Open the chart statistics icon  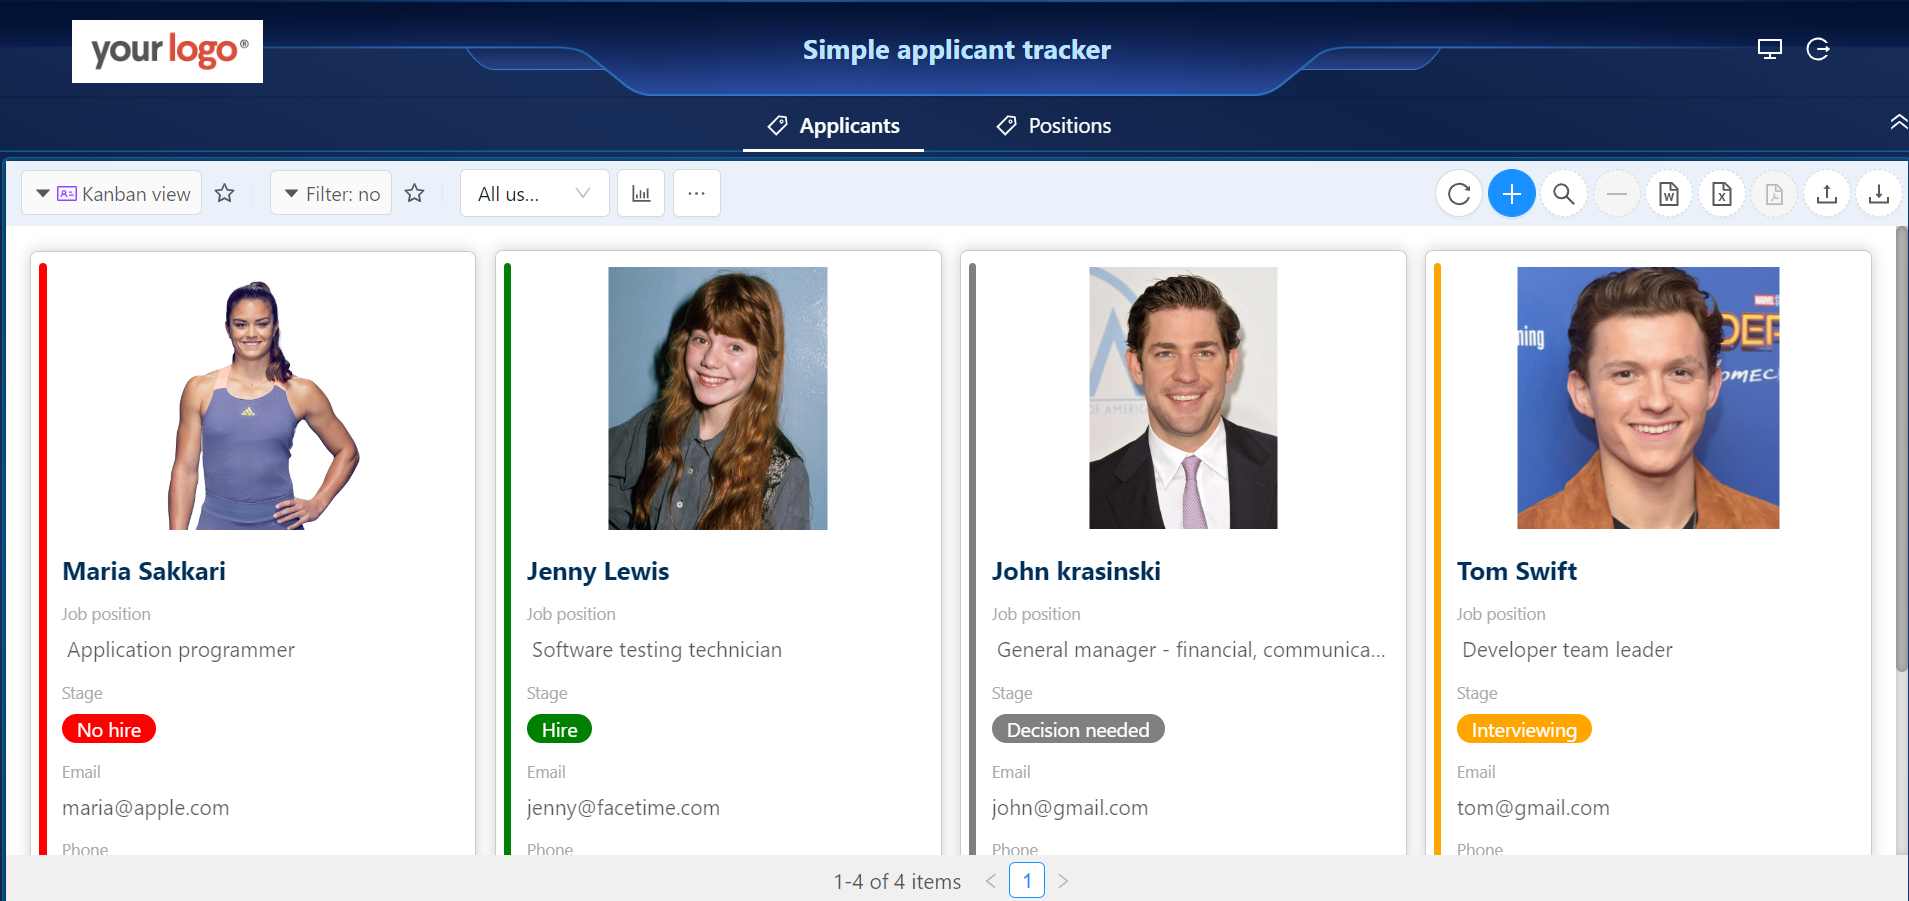[641, 193]
